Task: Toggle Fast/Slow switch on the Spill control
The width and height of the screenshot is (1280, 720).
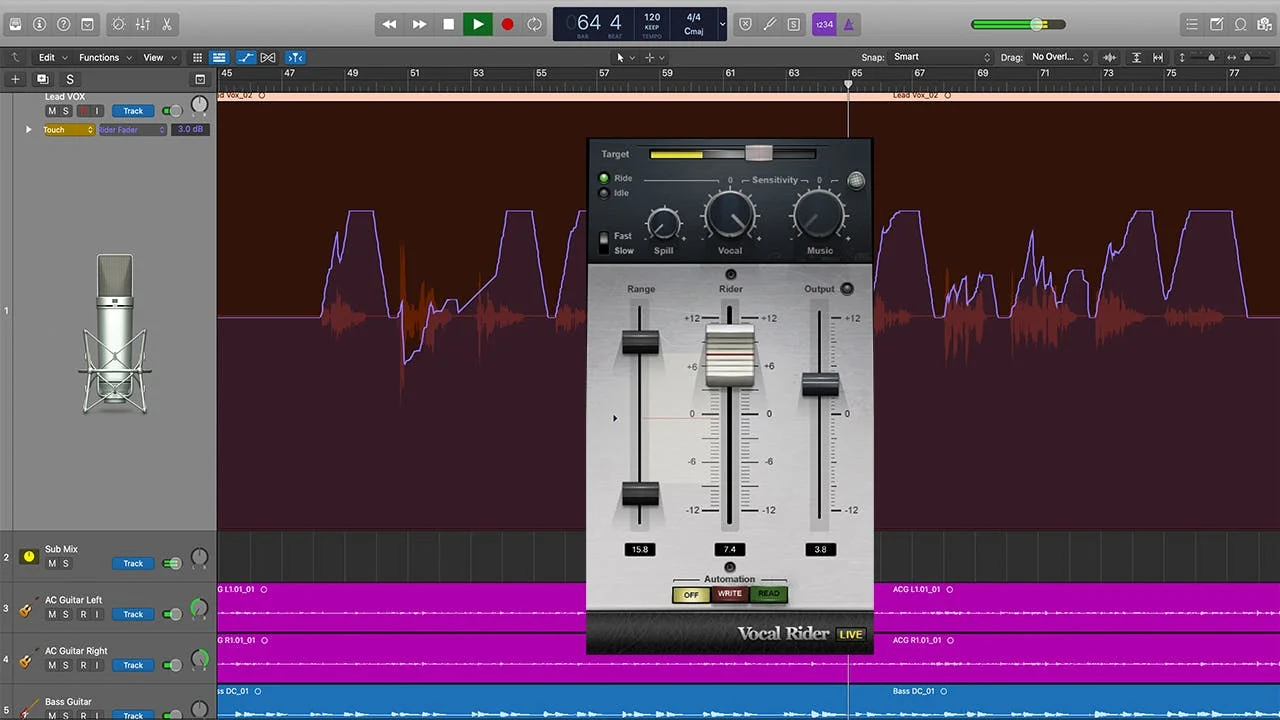Action: (603, 243)
